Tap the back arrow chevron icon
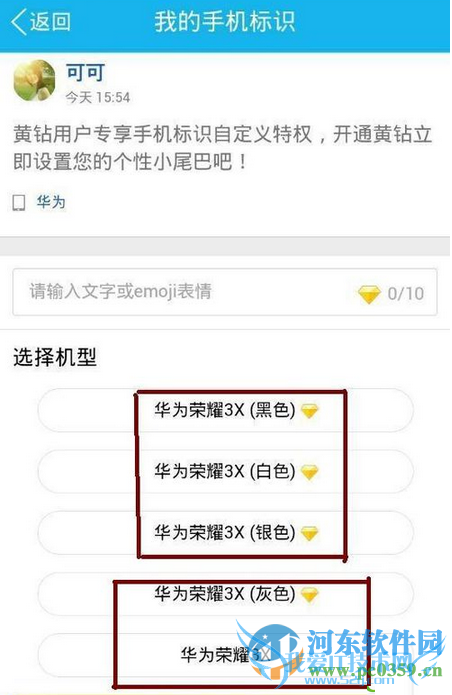452x695 pixels. tap(19, 22)
